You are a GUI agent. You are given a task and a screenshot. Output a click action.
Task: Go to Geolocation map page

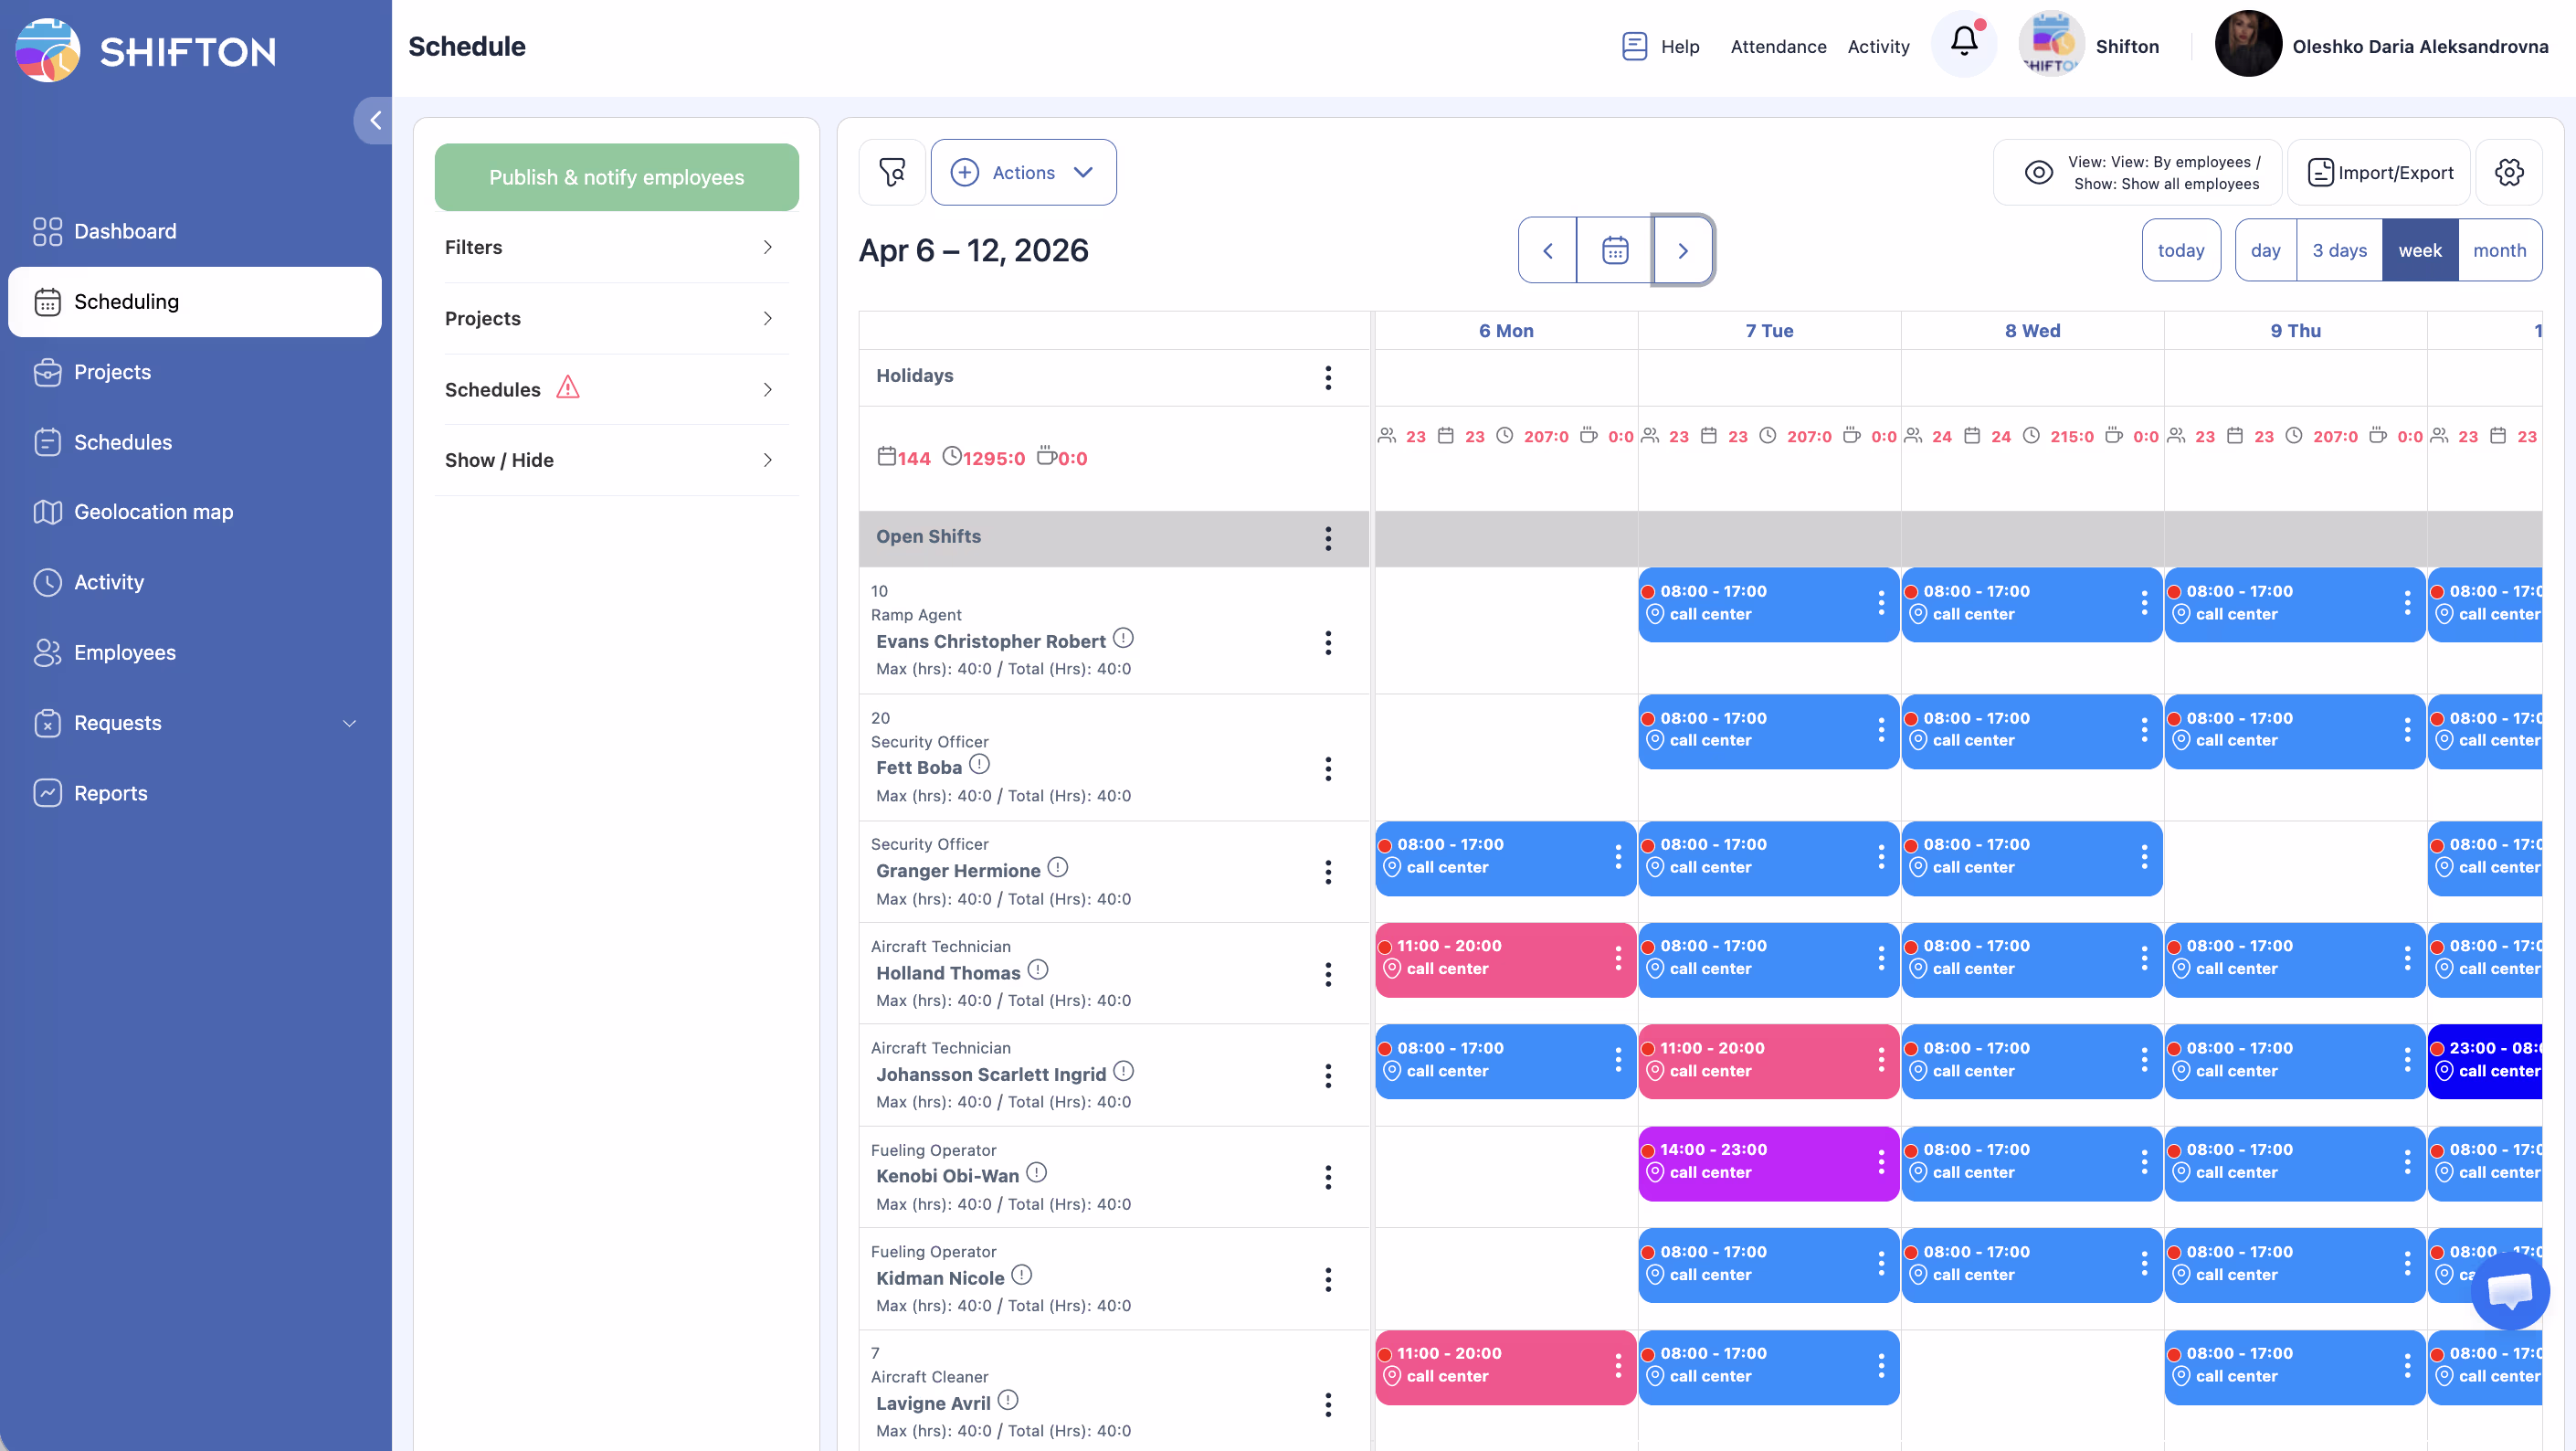(153, 511)
